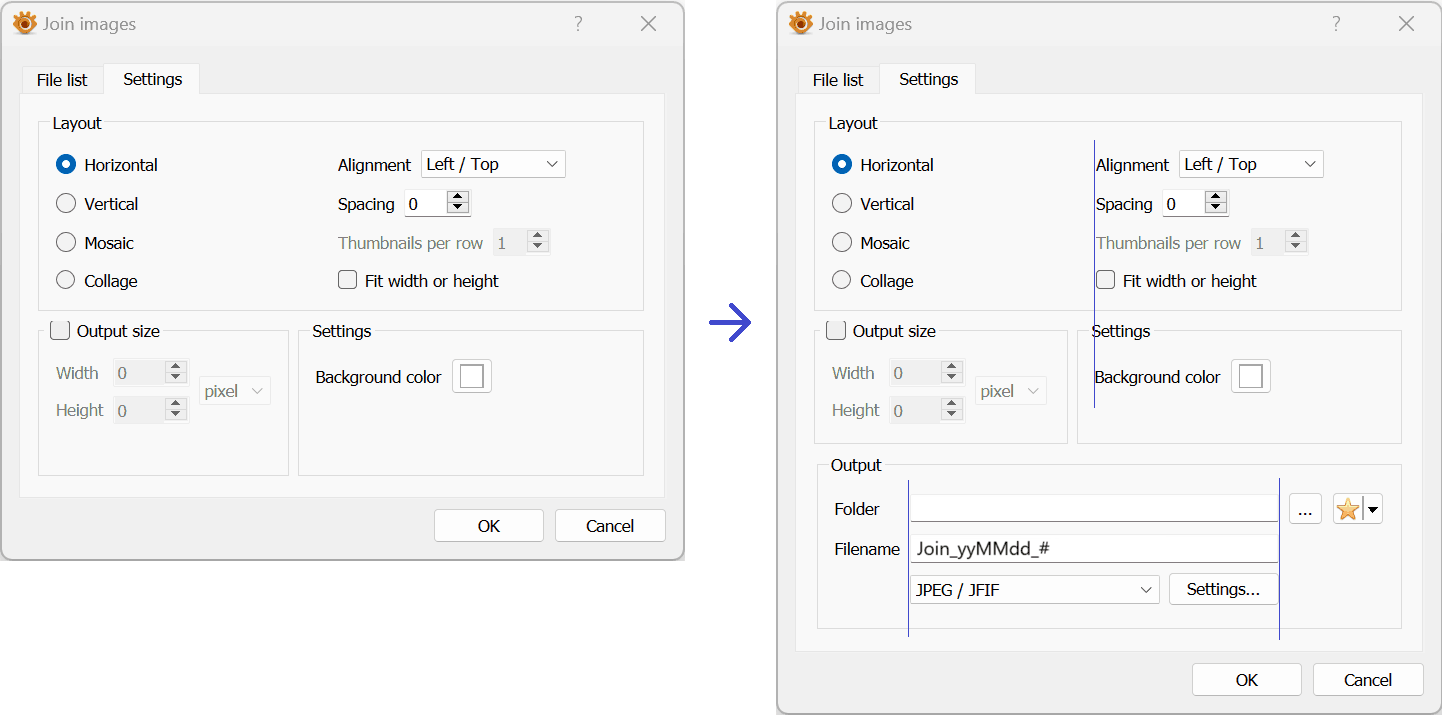Enable Fit width or height in left dialog

tap(348, 281)
